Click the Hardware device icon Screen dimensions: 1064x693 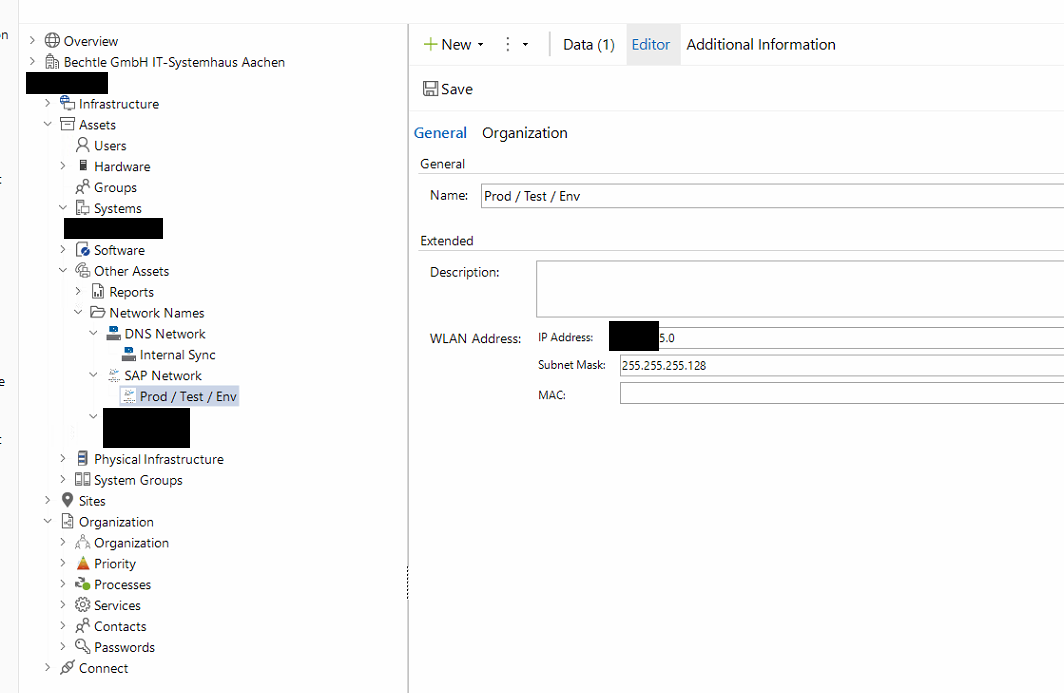click(x=83, y=167)
